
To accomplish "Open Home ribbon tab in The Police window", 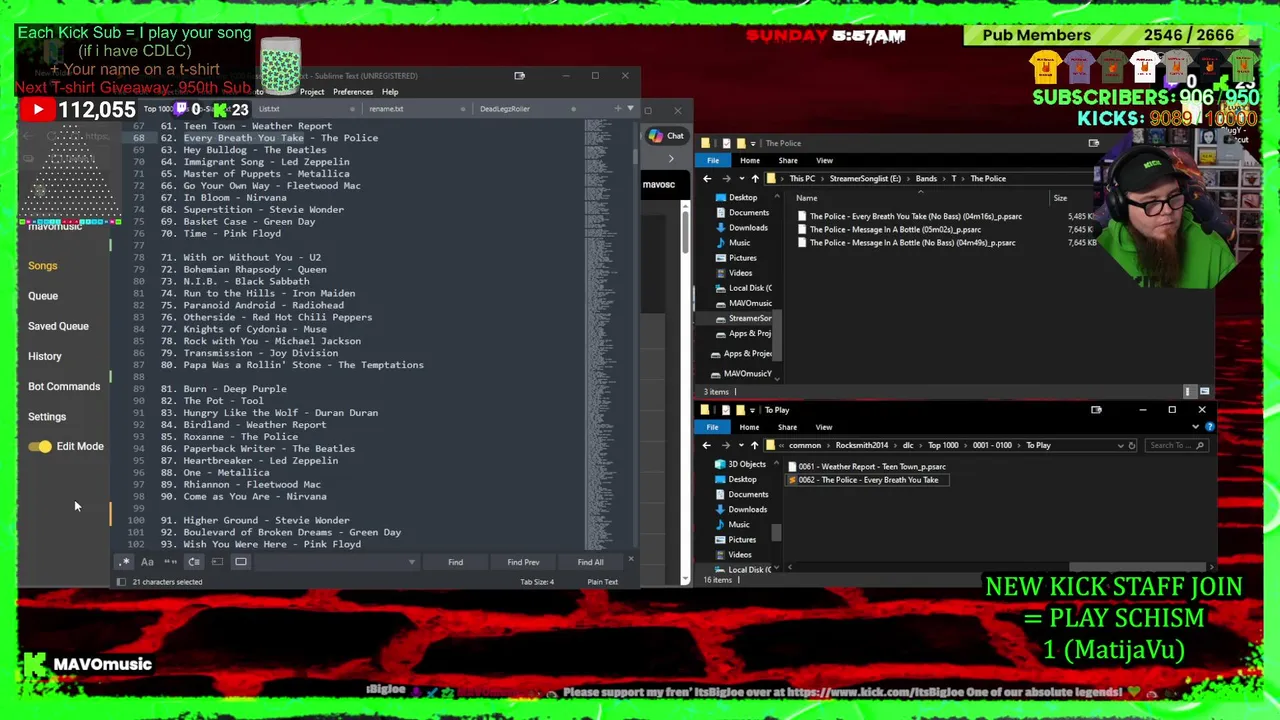I will [x=750, y=160].
